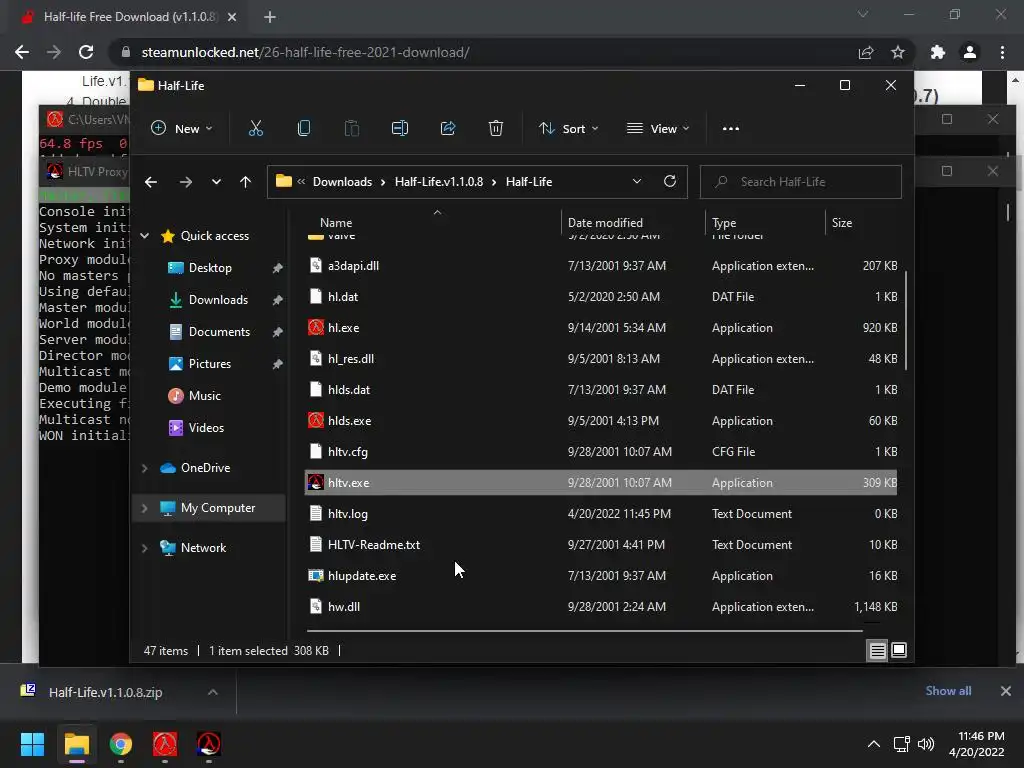Click the Cut scissors icon in the Explorer toolbar
The image size is (1024, 768).
point(255,129)
